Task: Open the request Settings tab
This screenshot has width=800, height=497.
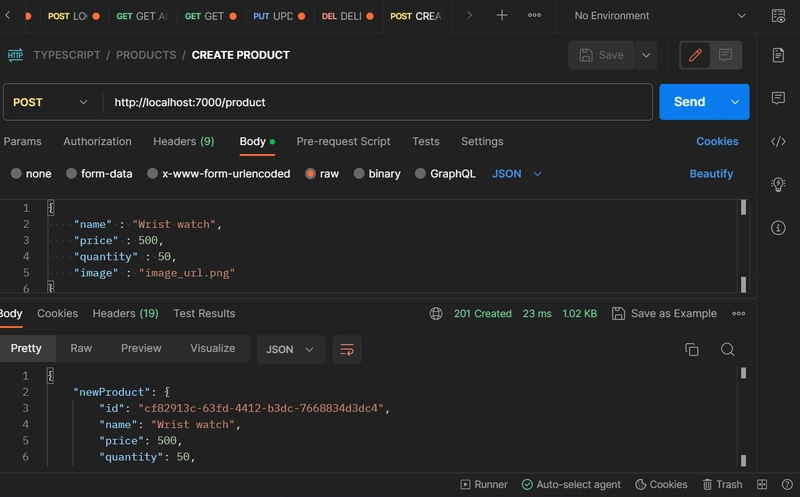Action: pos(482,141)
